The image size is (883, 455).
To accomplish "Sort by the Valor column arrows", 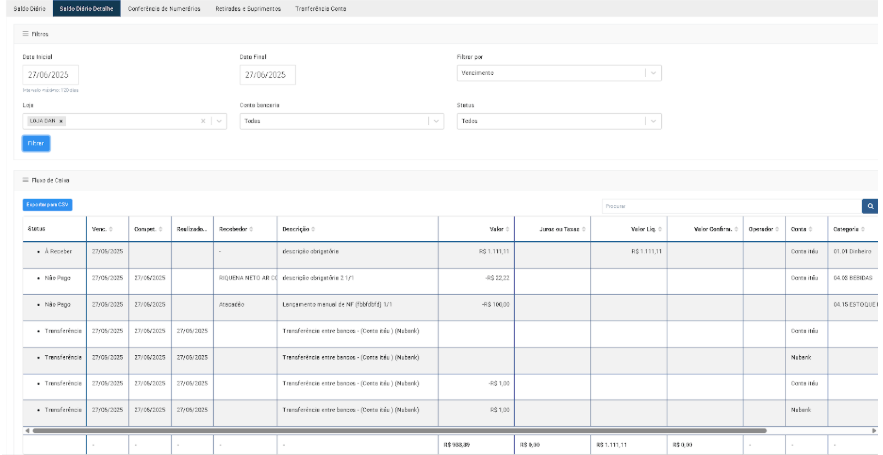I will pos(507,229).
